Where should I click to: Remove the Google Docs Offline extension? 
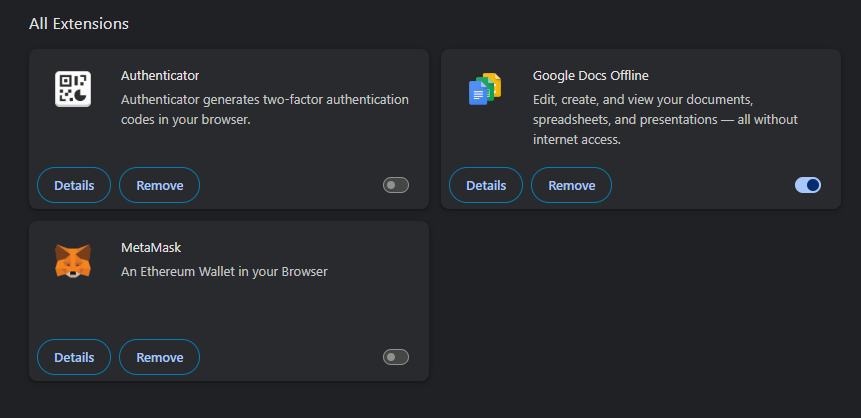tap(571, 185)
